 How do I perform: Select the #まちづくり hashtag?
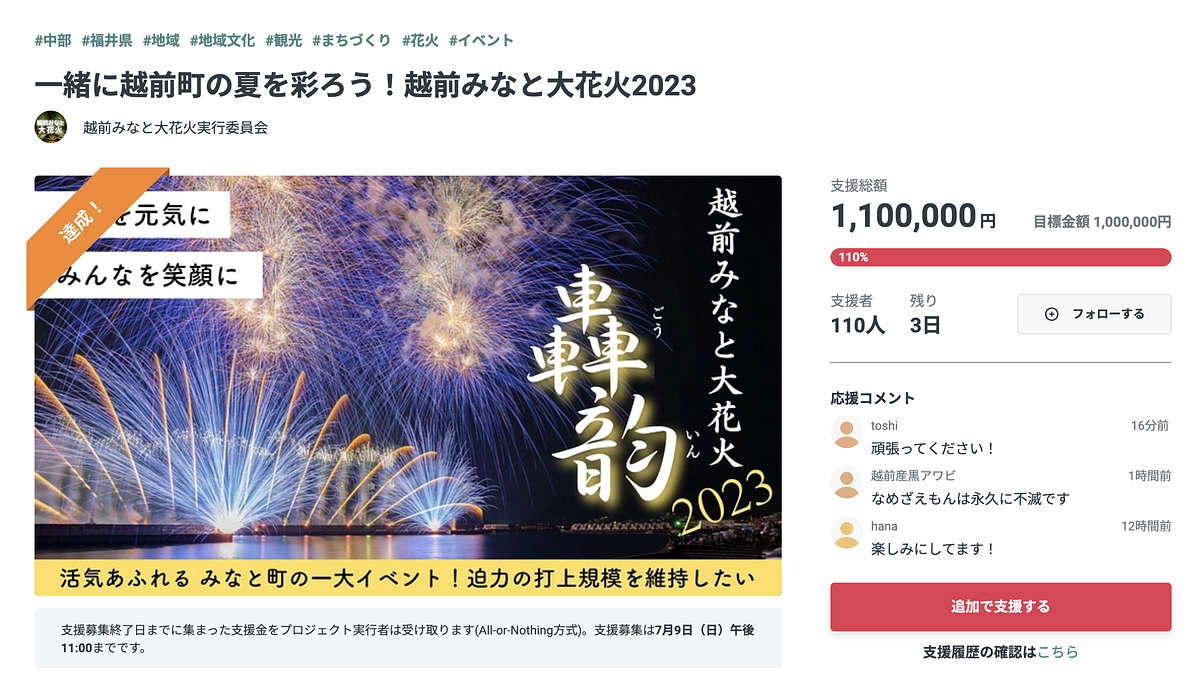pyautogui.click(x=351, y=40)
